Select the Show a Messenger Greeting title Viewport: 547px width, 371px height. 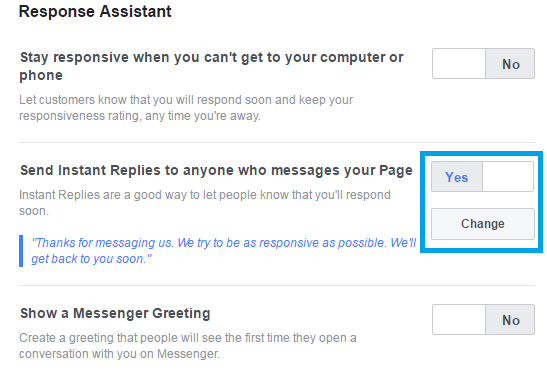(115, 313)
